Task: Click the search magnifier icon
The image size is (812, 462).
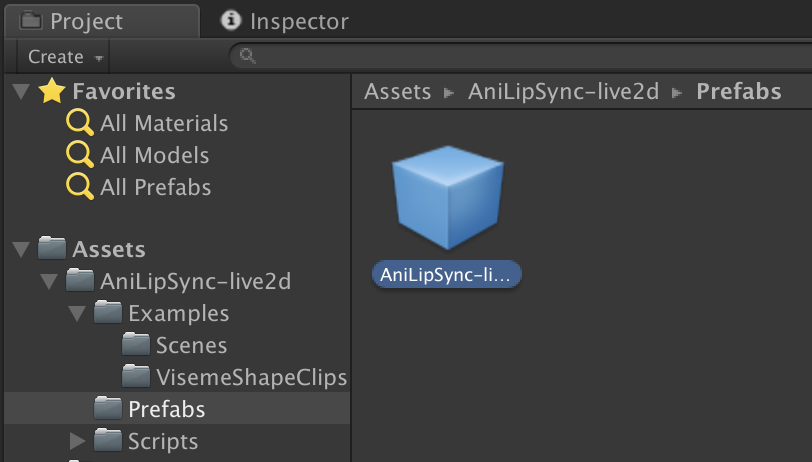Action: click(248, 56)
